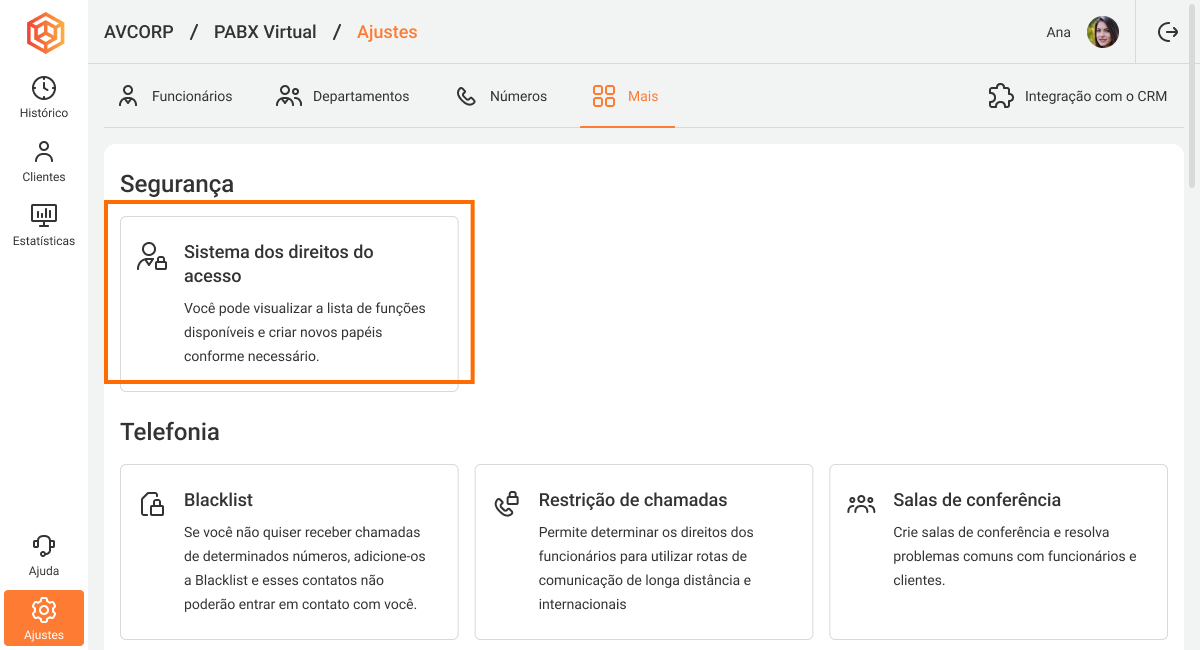Select Ajustes gear icon in sidebar
Image resolution: width=1200 pixels, height=650 pixels.
click(x=44, y=617)
